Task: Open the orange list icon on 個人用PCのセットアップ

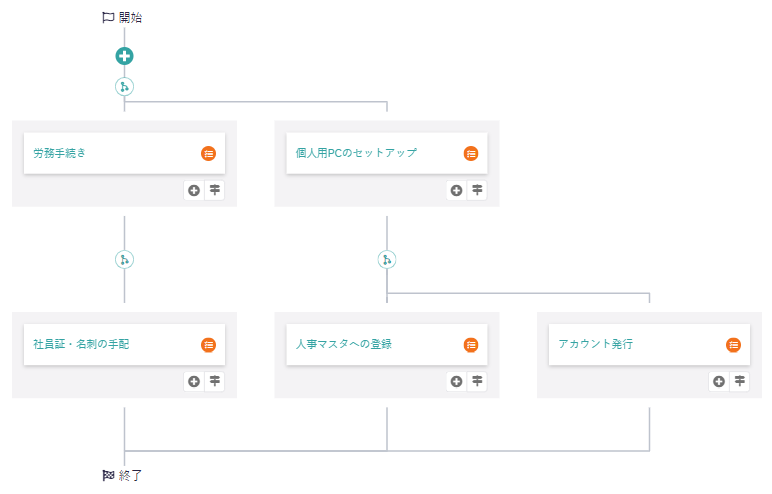Action: click(x=471, y=153)
